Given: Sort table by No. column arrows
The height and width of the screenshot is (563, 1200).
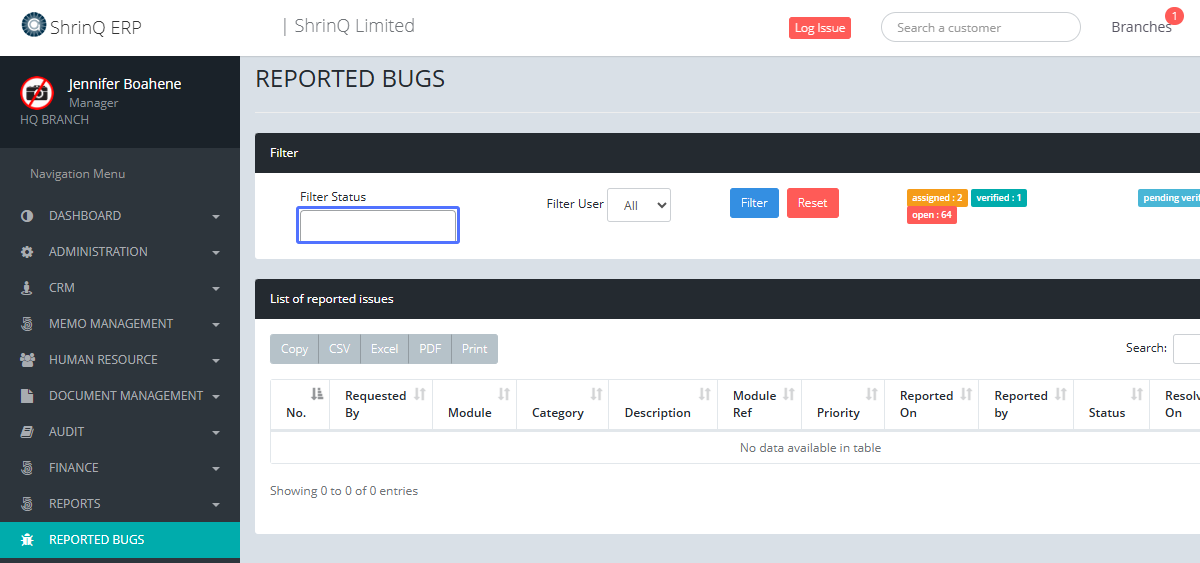Looking at the screenshot, I should pos(317,394).
